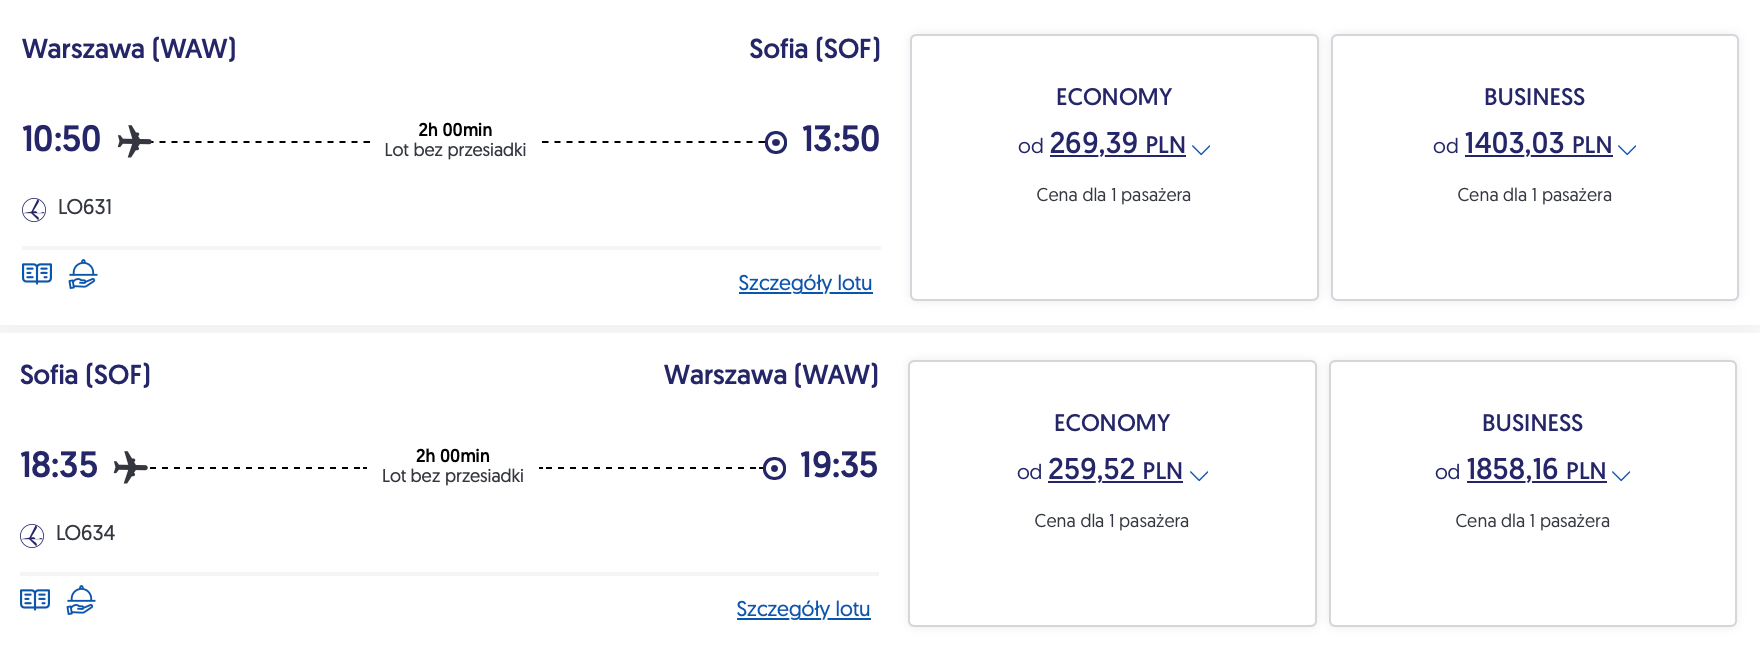Click the newspaper icon for flight LO634
The width and height of the screenshot is (1760, 647).
(x=35, y=599)
